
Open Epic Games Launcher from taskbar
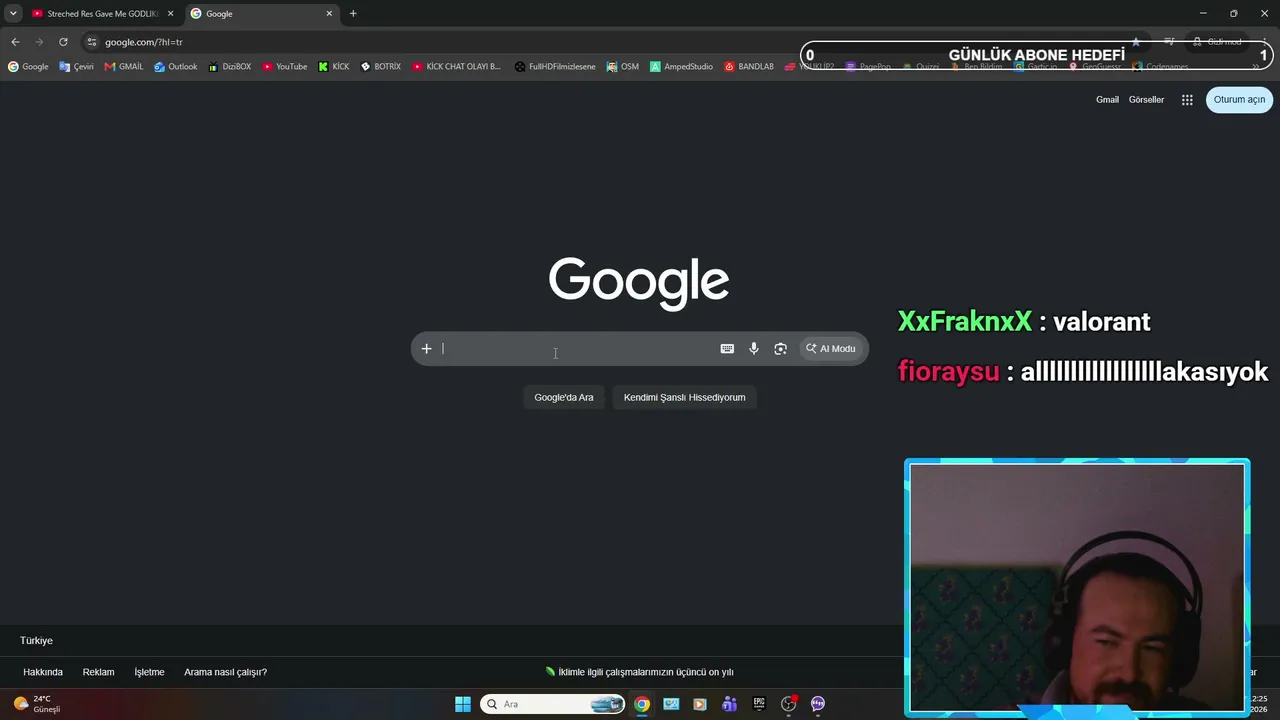pyautogui.click(x=759, y=704)
